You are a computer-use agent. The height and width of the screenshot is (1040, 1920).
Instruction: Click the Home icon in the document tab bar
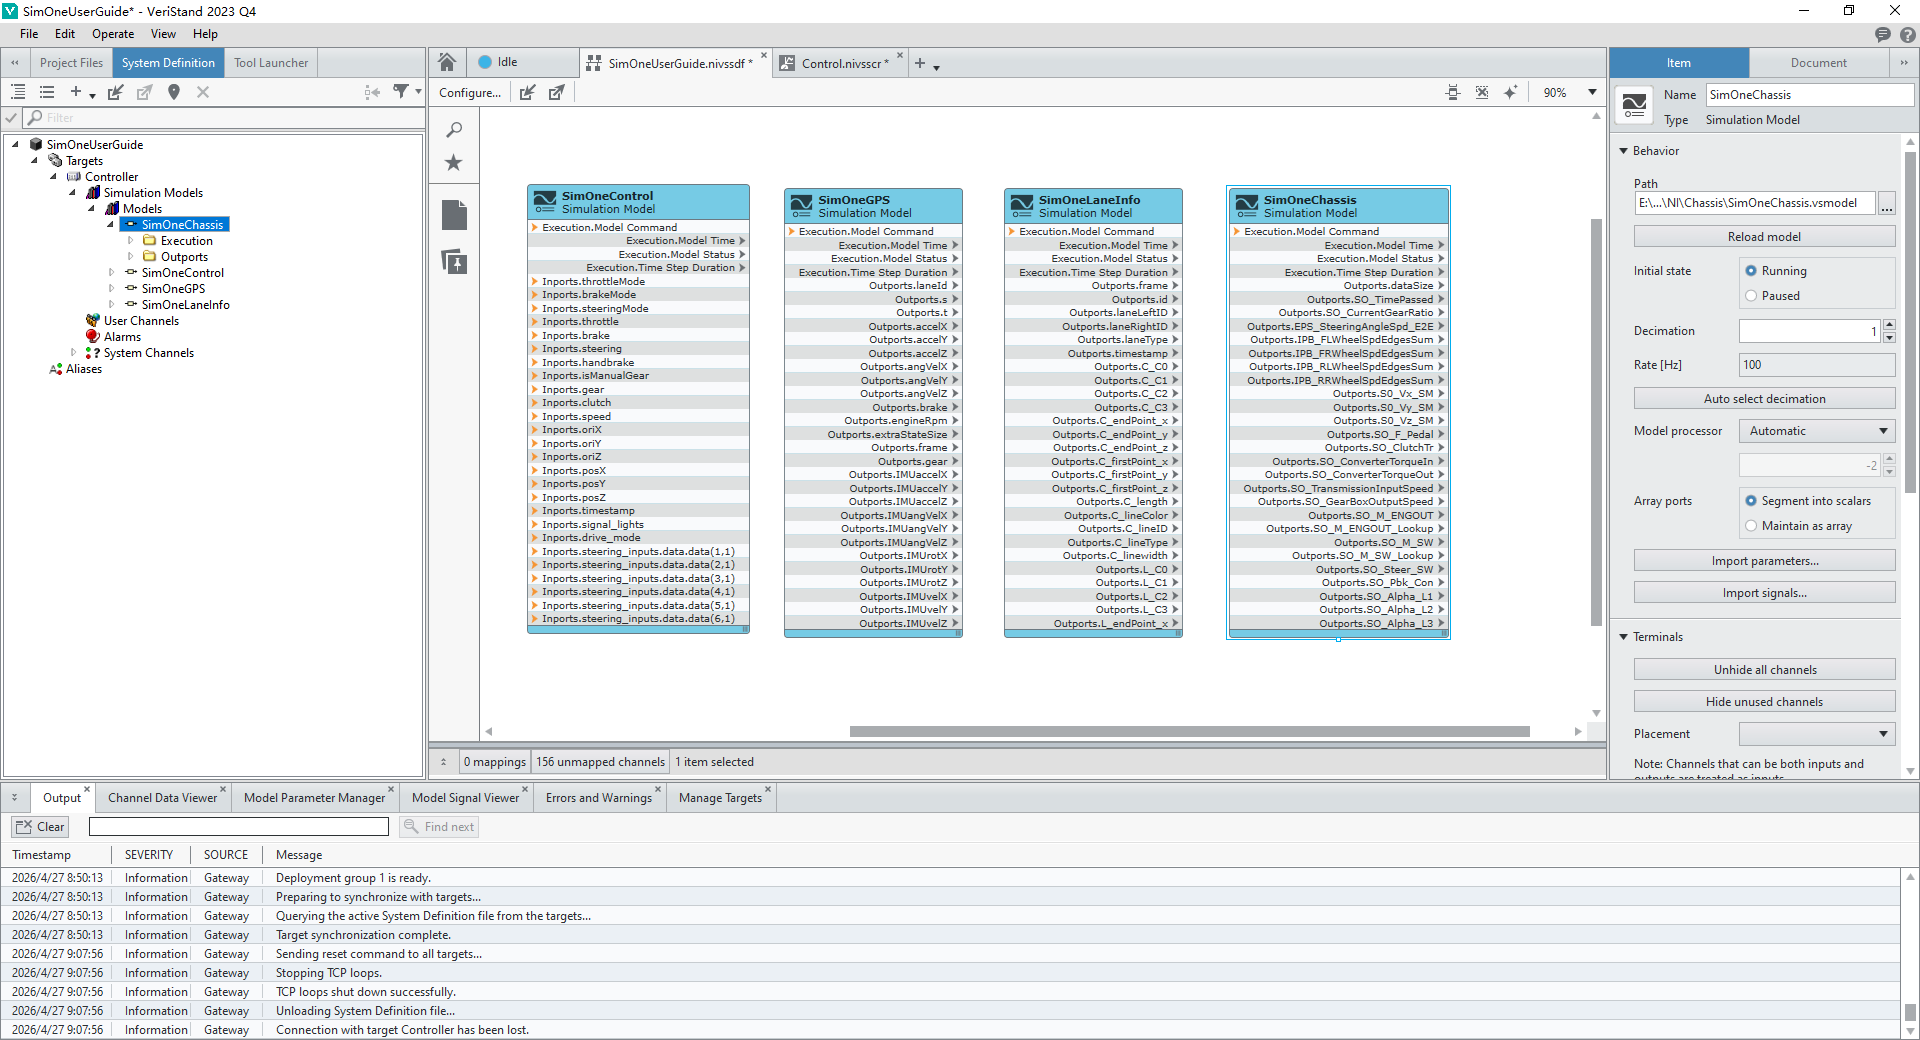click(x=447, y=62)
